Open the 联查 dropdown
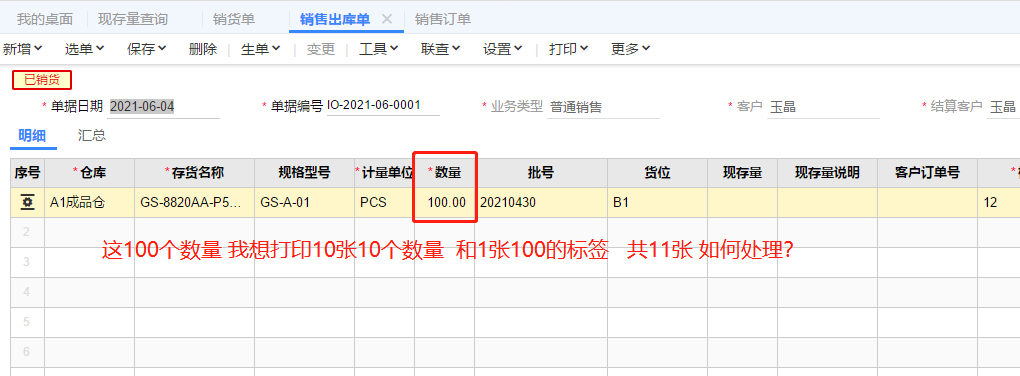Viewport: 1020px width, 376px height. coord(440,49)
